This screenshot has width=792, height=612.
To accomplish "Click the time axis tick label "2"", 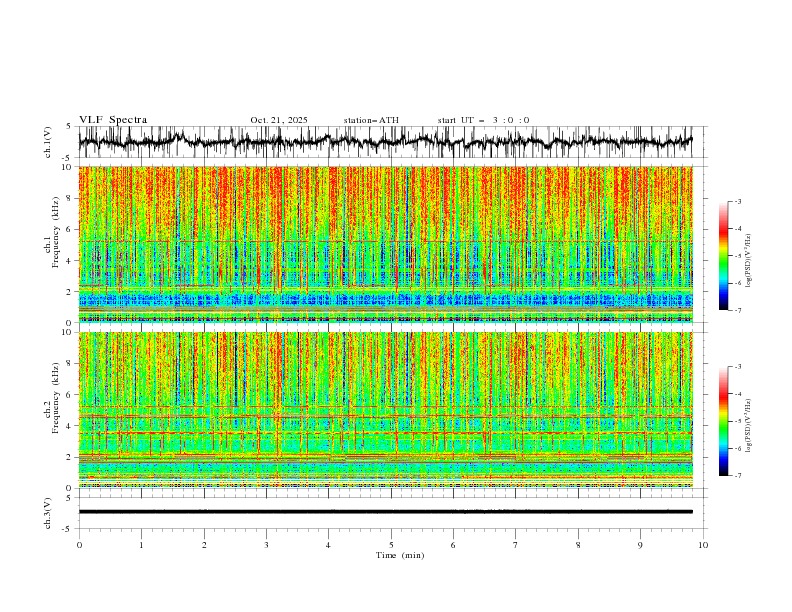I will pos(204,545).
